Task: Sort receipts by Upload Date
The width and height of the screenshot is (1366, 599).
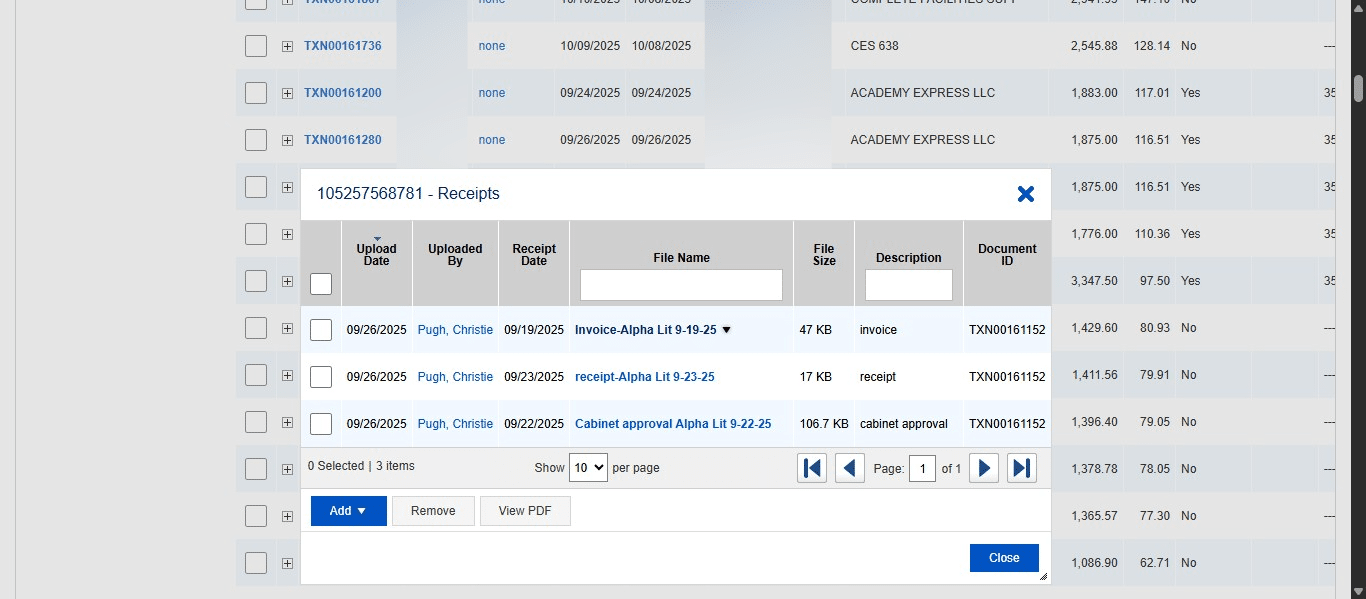Action: [x=376, y=253]
